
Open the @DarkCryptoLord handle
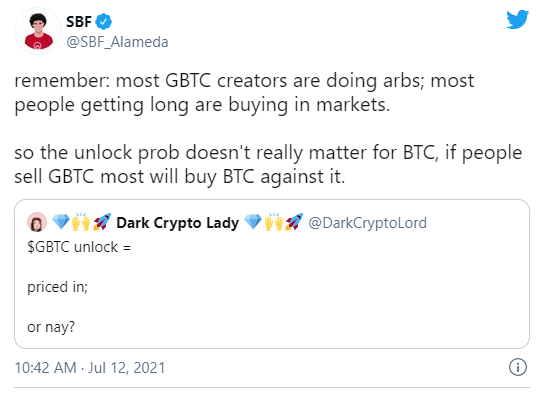point(367,223)
